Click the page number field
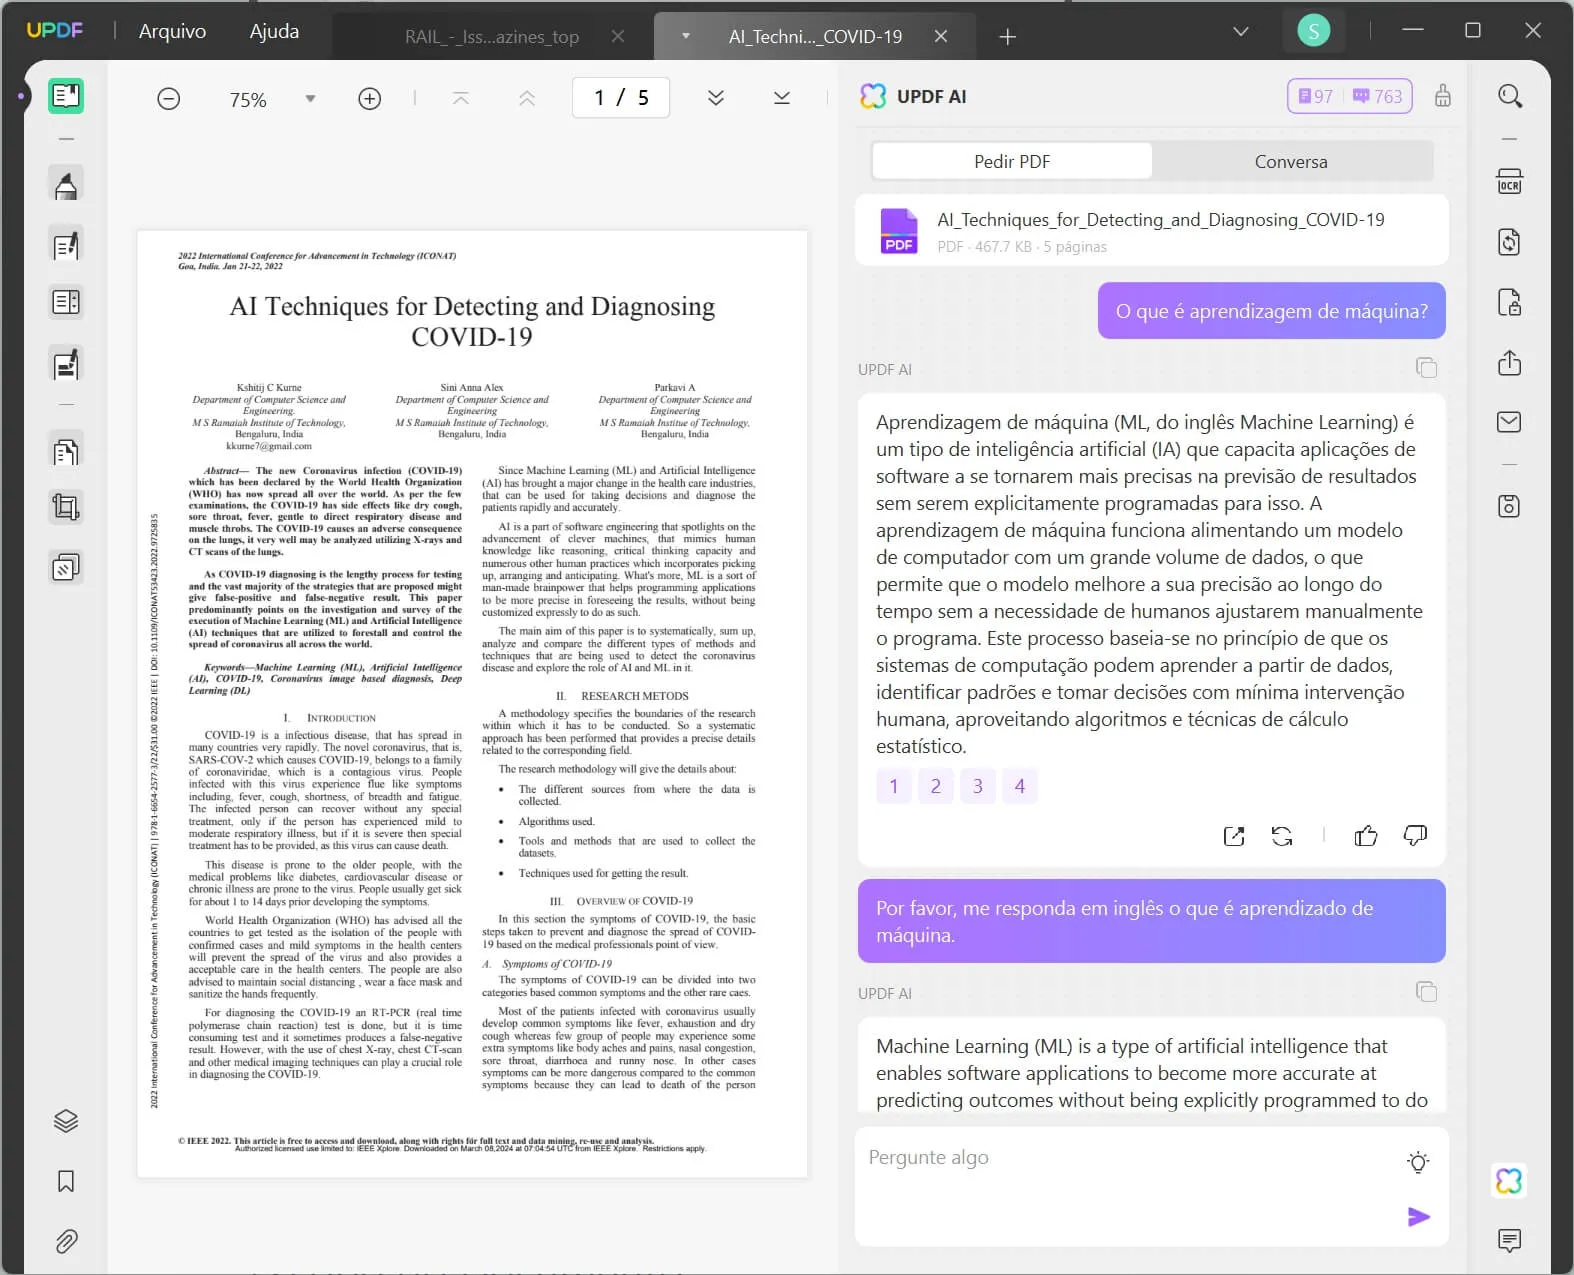Screen dimensions: 1574x1275 tap(621, 98)
